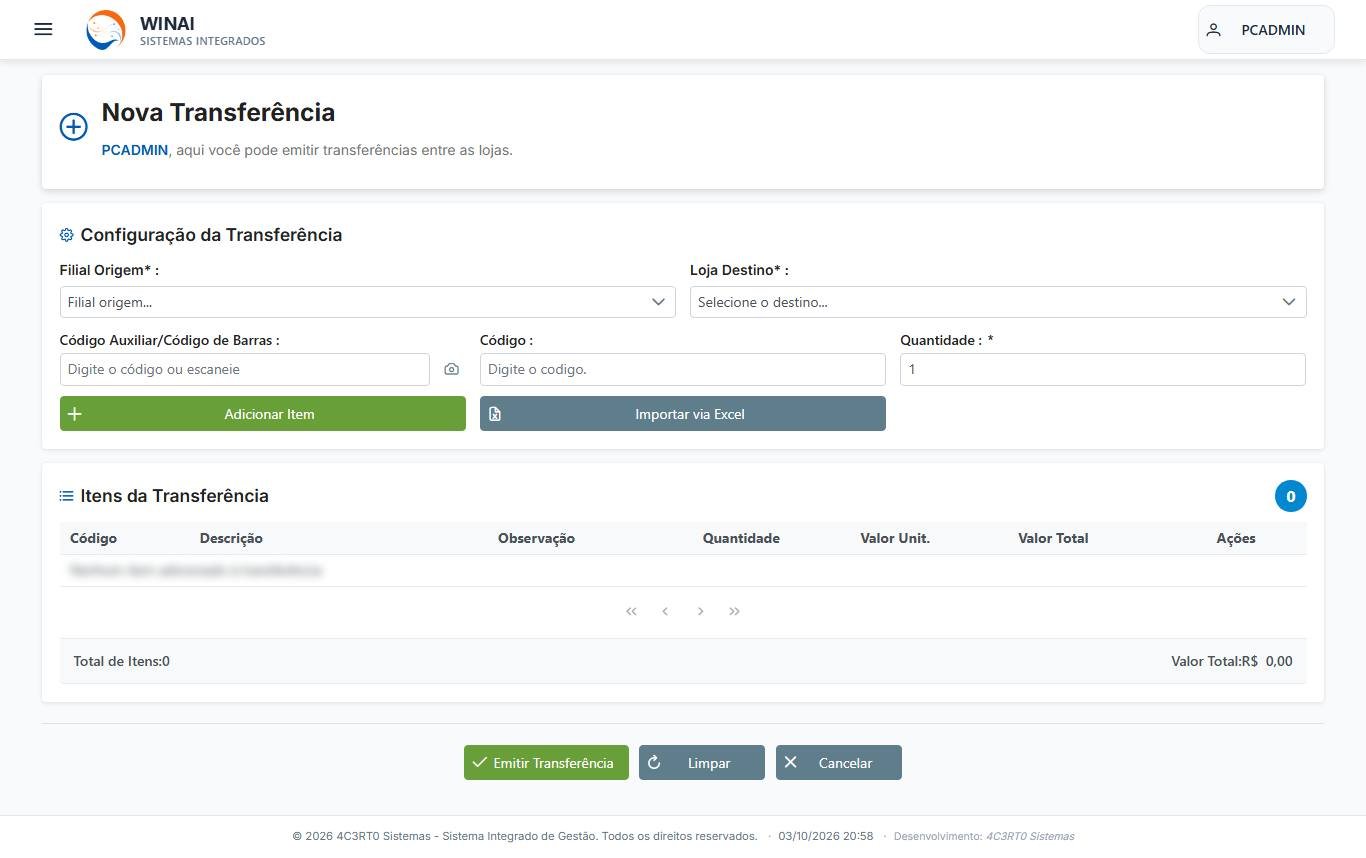Click the Observação column header
Image resolution: width=1366 pixels, height=858 pixels.
point(536,538)
